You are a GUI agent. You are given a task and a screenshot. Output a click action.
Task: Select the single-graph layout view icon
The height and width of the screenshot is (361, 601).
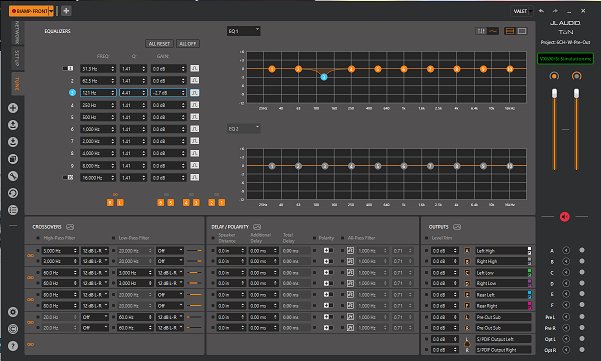(x=522, y=31)
